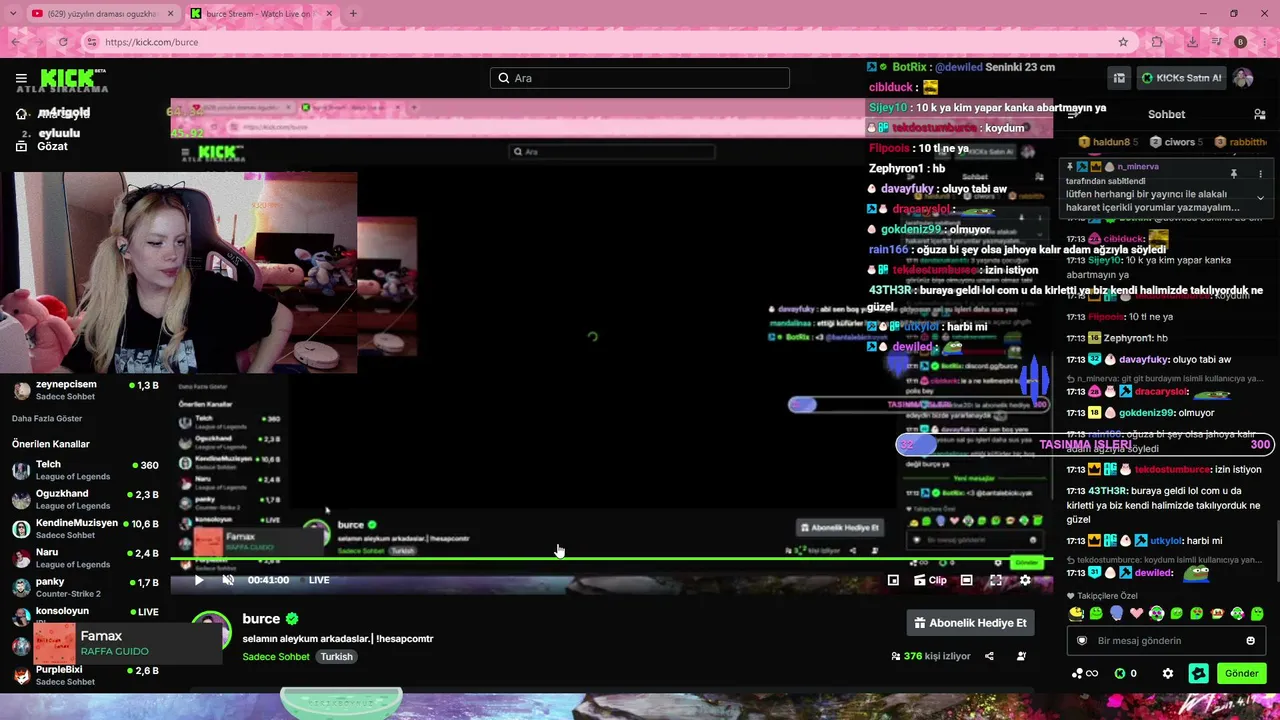
Task: Insert the pink heart emote
Action: 1136,613
